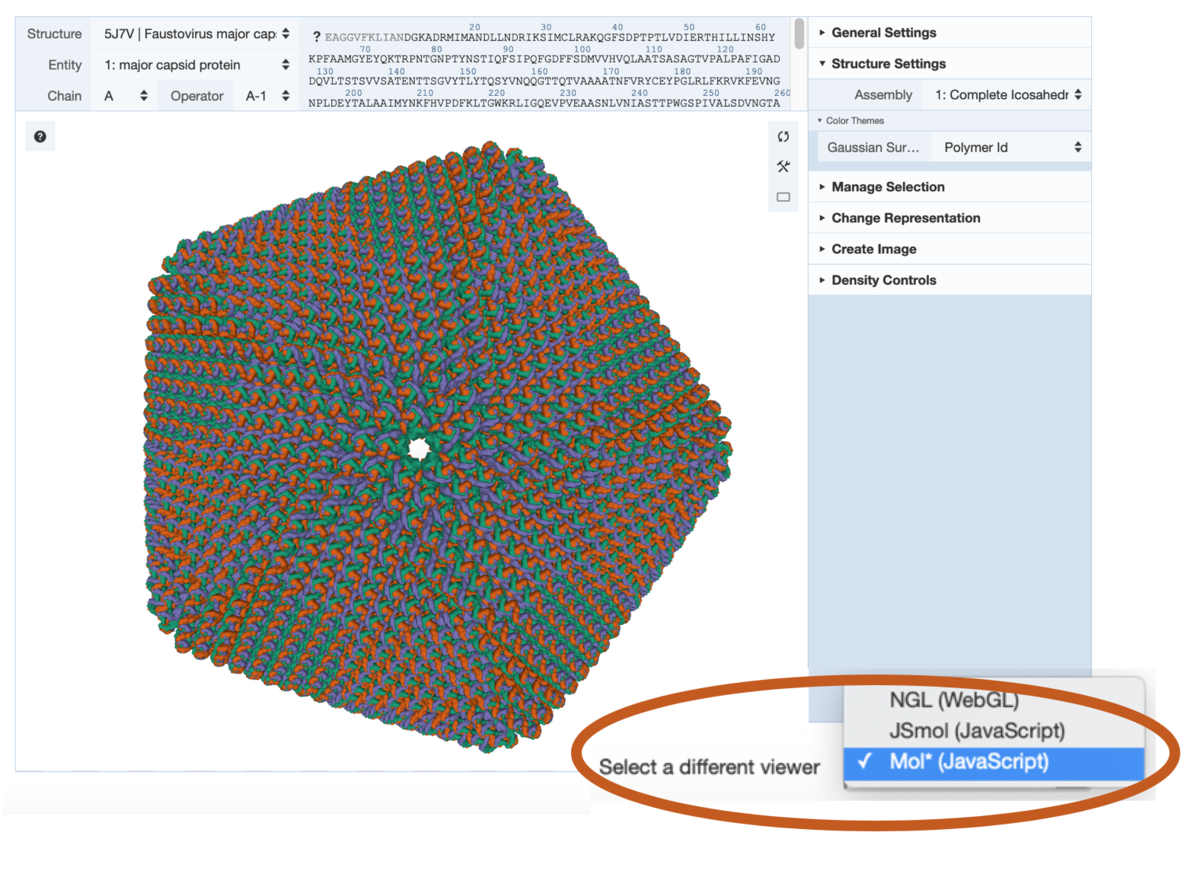This screenshot has width=1200, height=877.
Task: Select JSmol (JavaScript) viewer option
Action: [976, 731]
